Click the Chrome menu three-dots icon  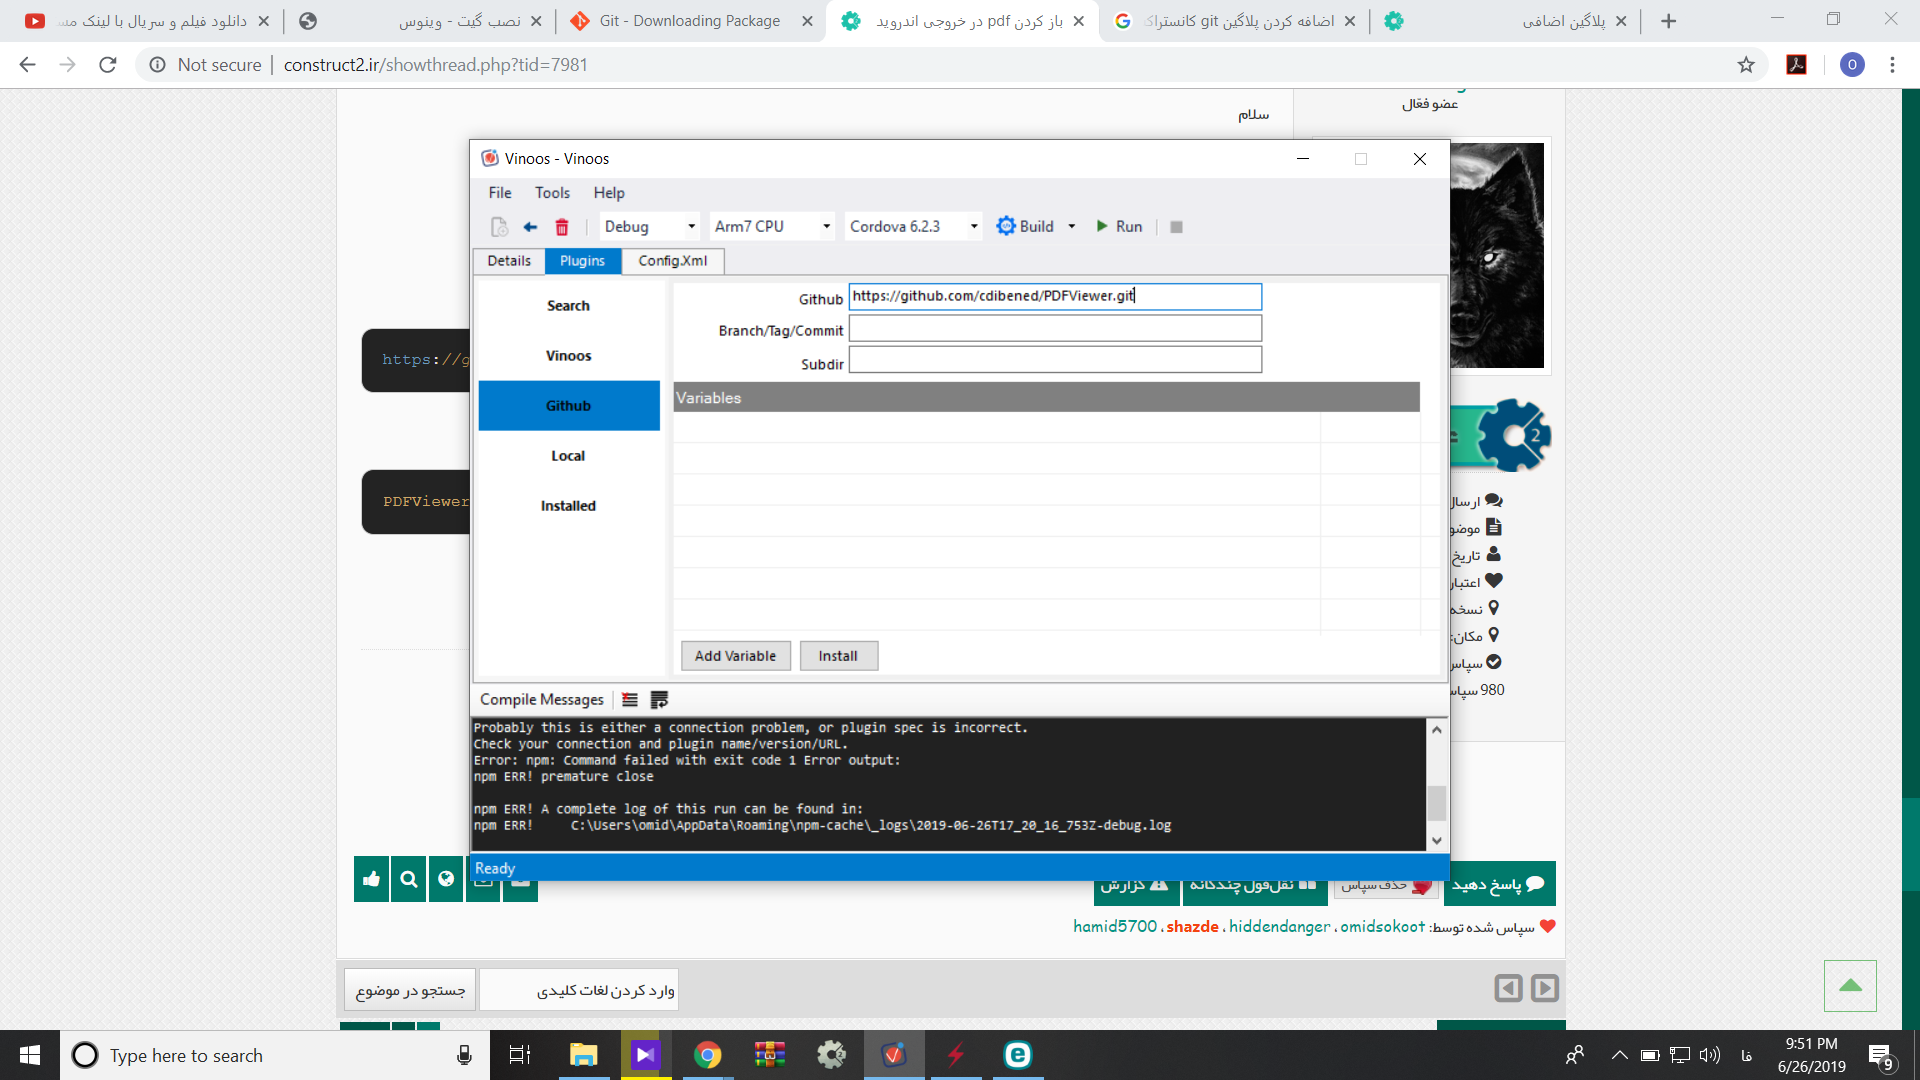click(1892, 65)
